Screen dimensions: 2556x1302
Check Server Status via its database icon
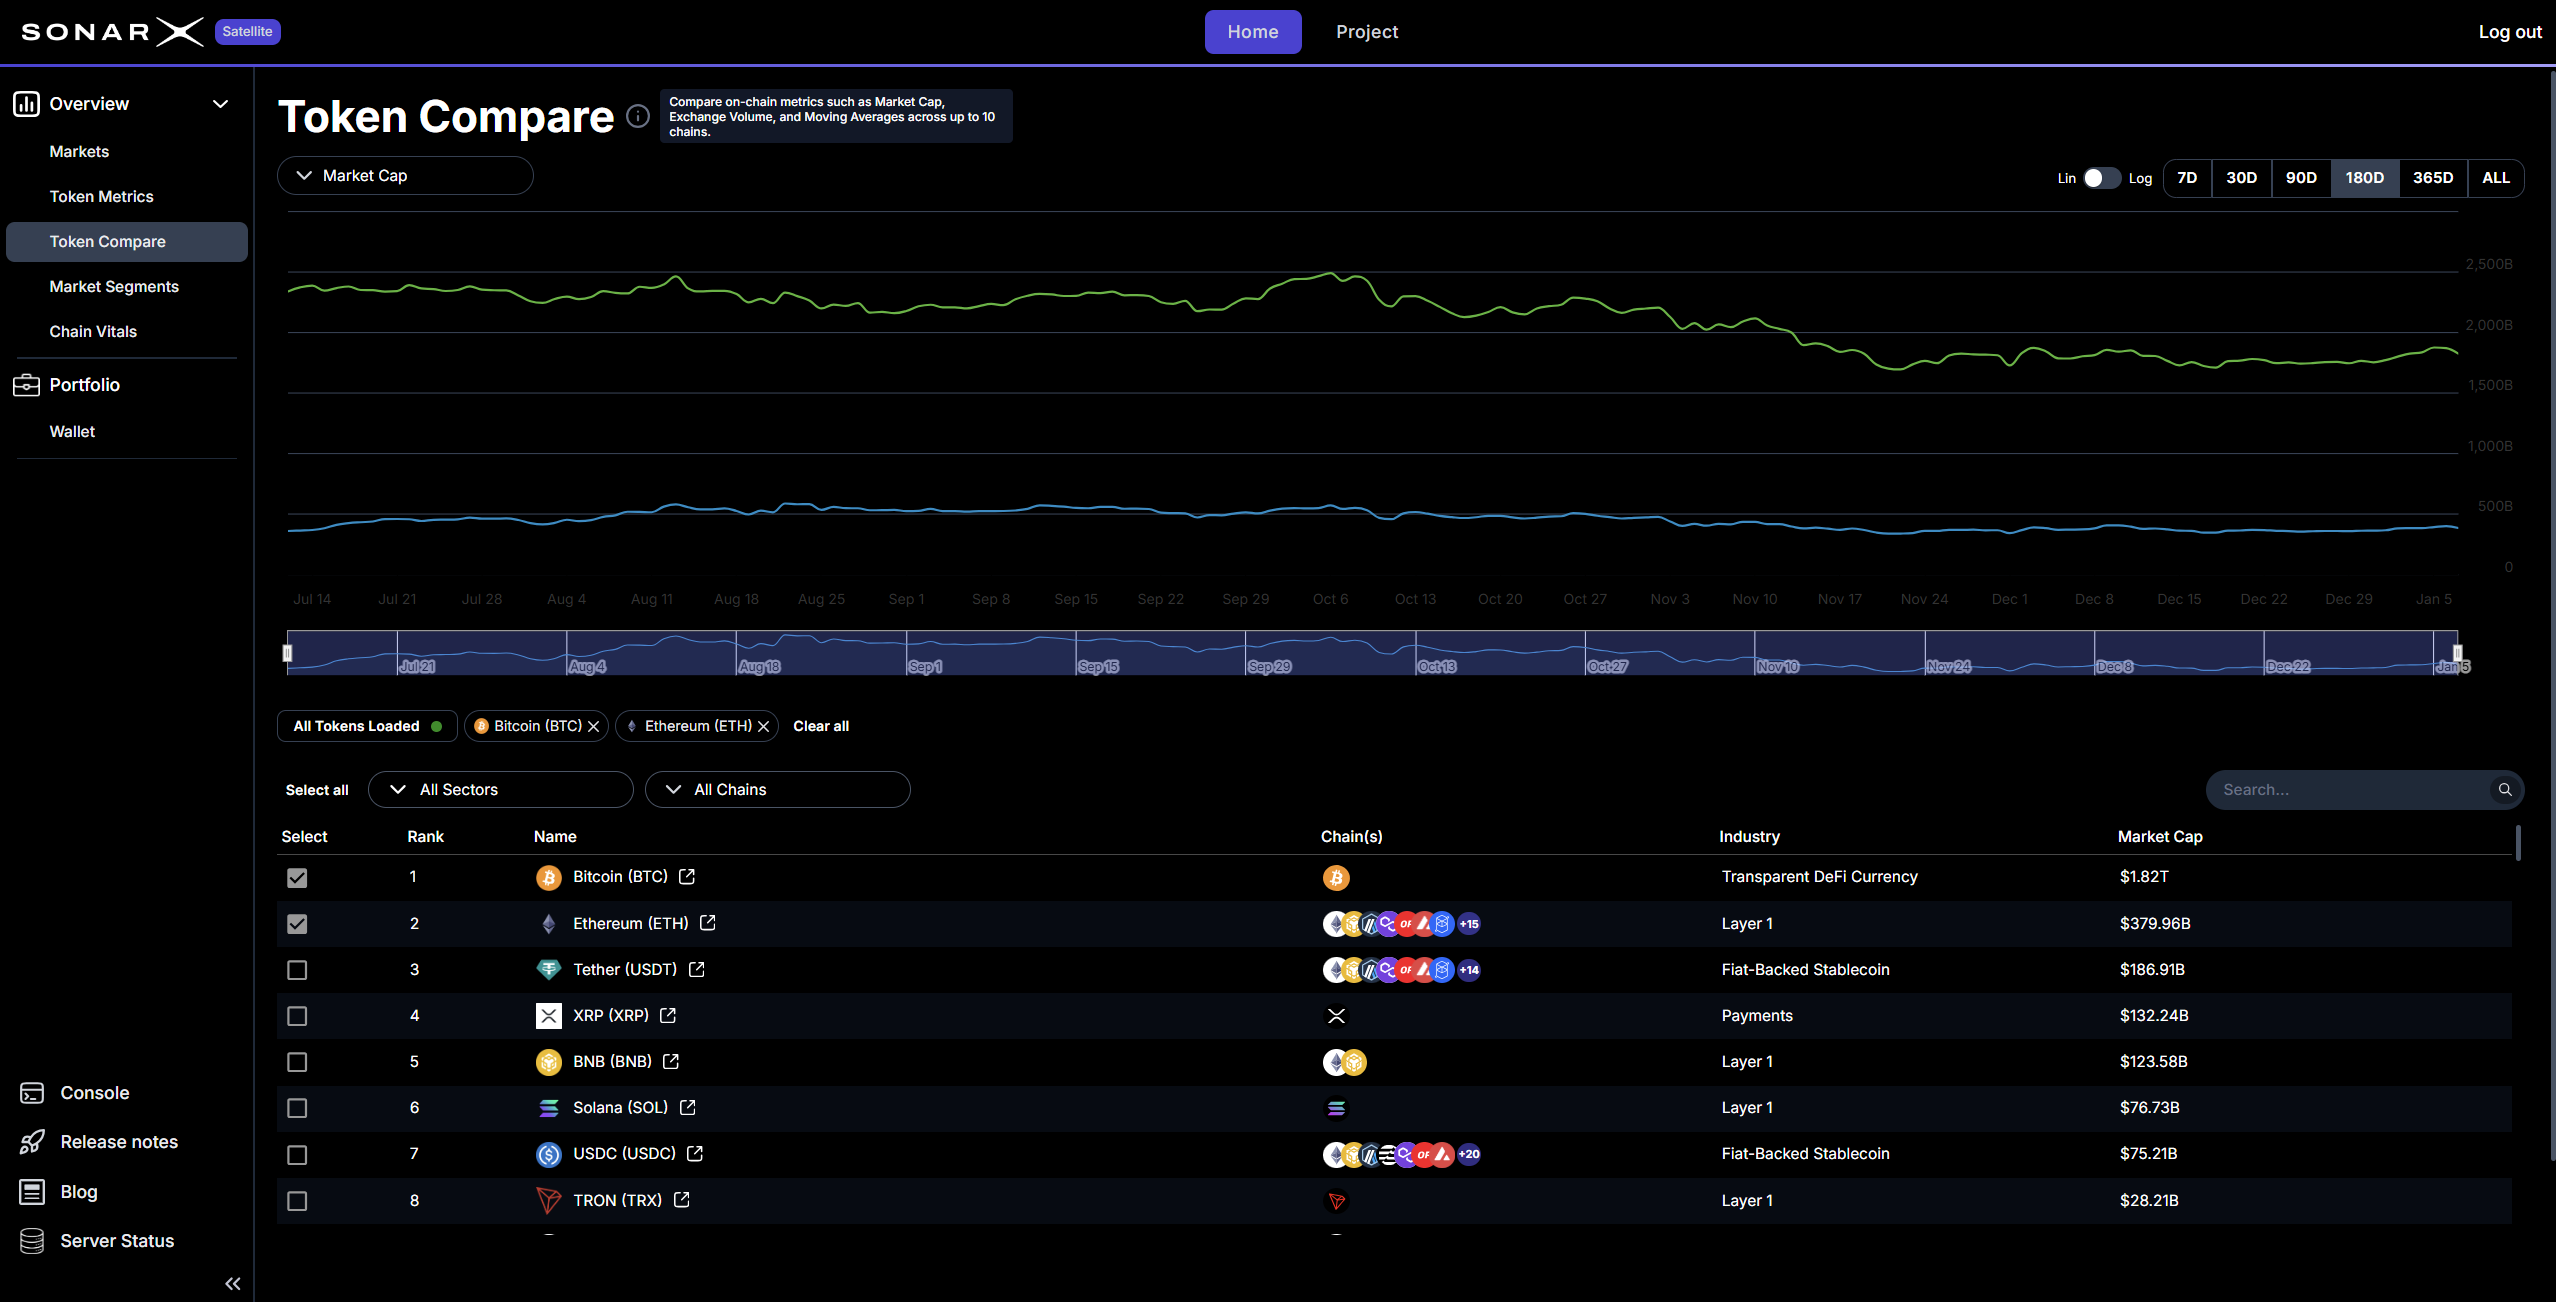[31, 1240]
